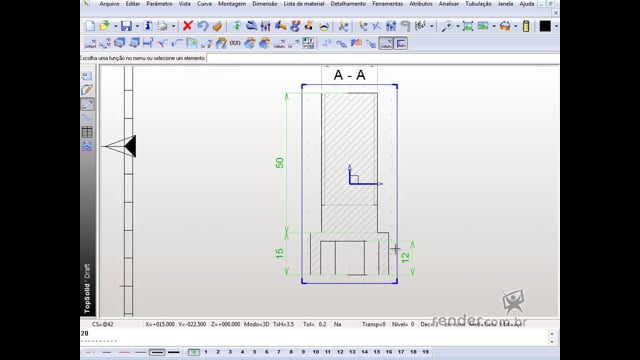Select the active line tool in left sidebar
The height and width of the screenshot is (360, 640).
(87, 104)
